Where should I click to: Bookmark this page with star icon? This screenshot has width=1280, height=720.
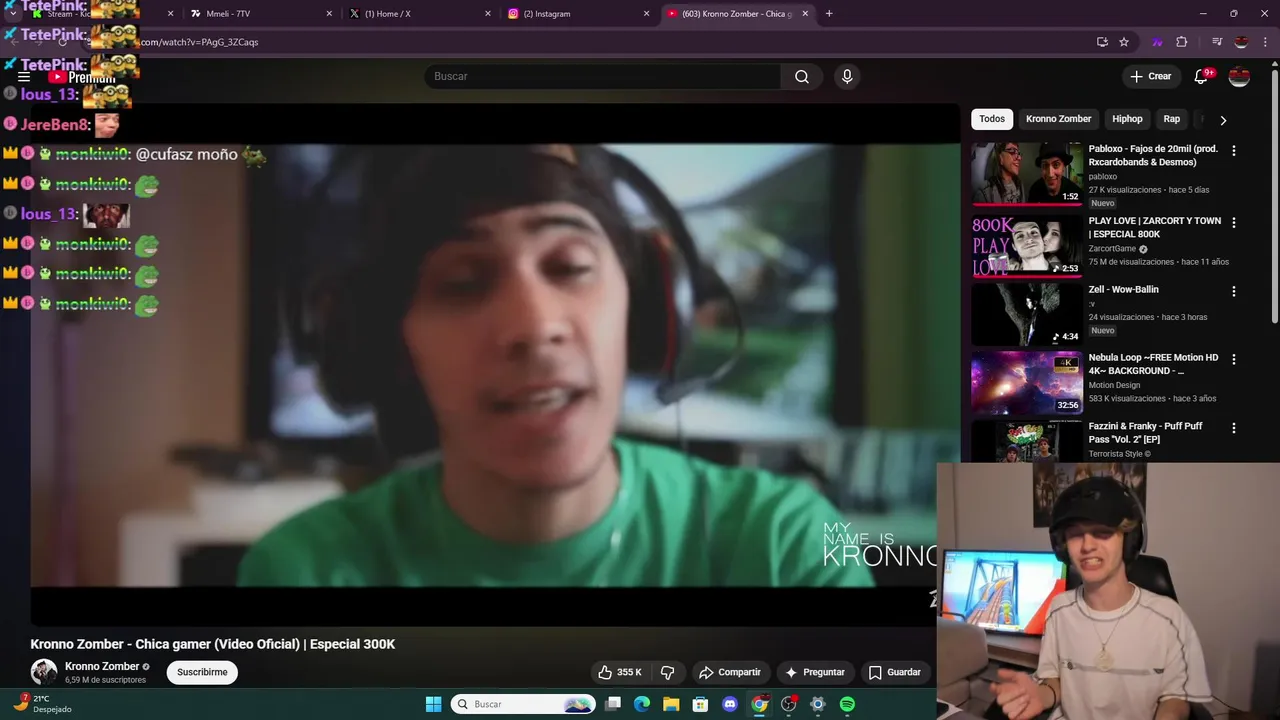[1124, 42]
